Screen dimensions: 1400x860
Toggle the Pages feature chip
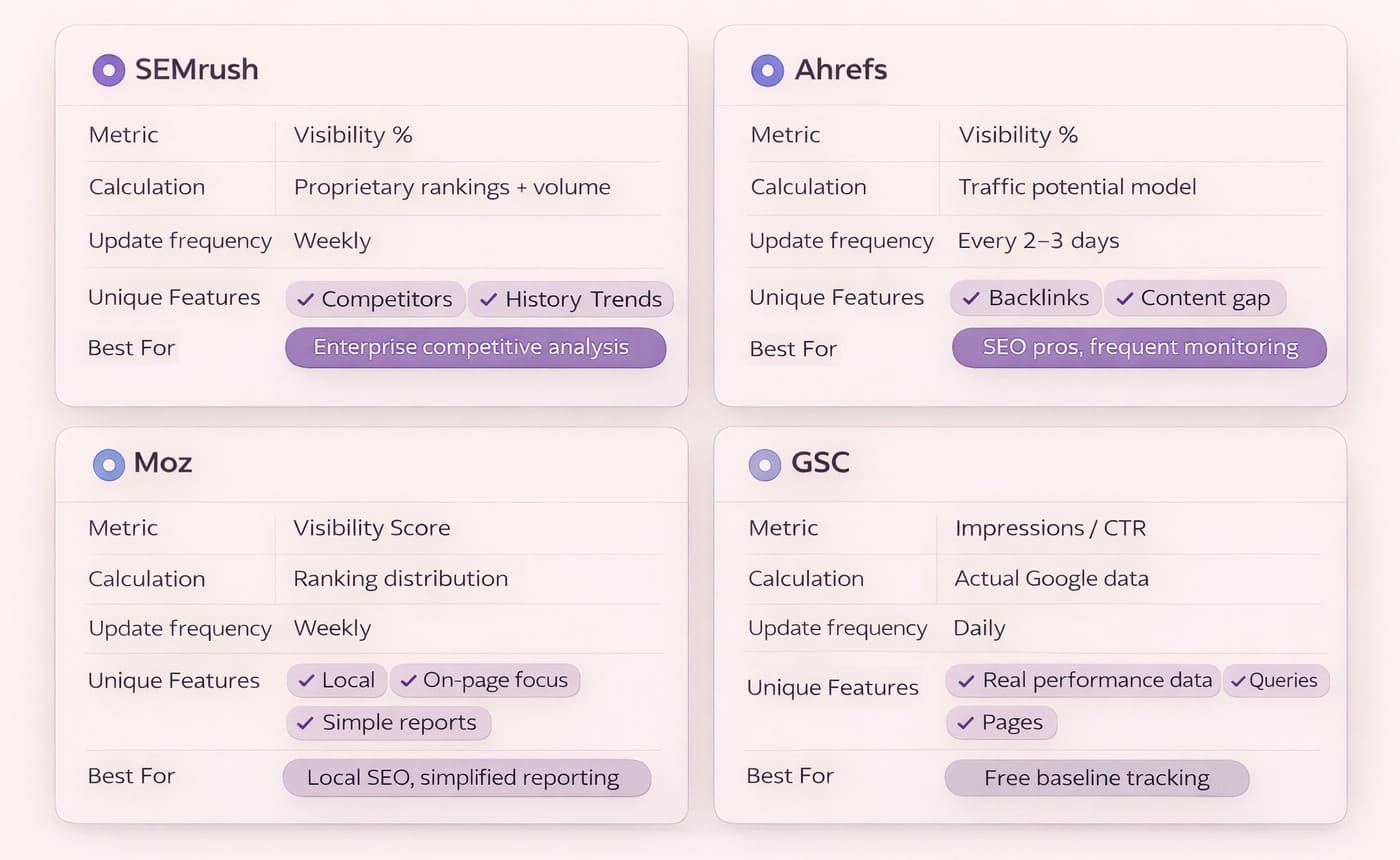point(1000,723)
